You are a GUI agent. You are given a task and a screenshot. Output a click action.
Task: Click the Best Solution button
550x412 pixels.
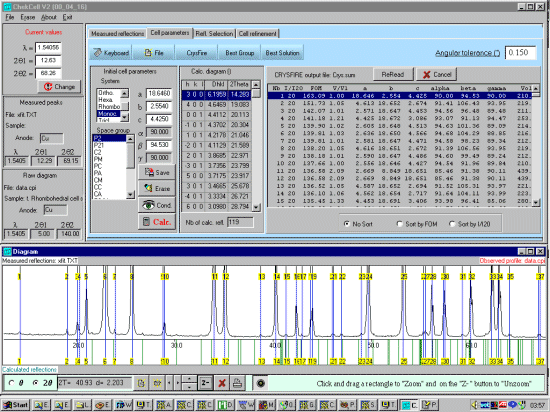(282, 53)
